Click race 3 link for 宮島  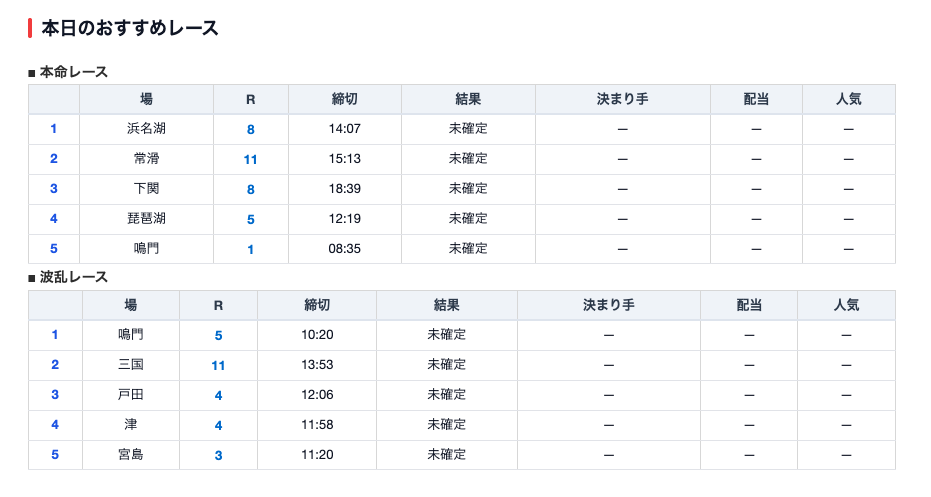[x=218, y=455]
